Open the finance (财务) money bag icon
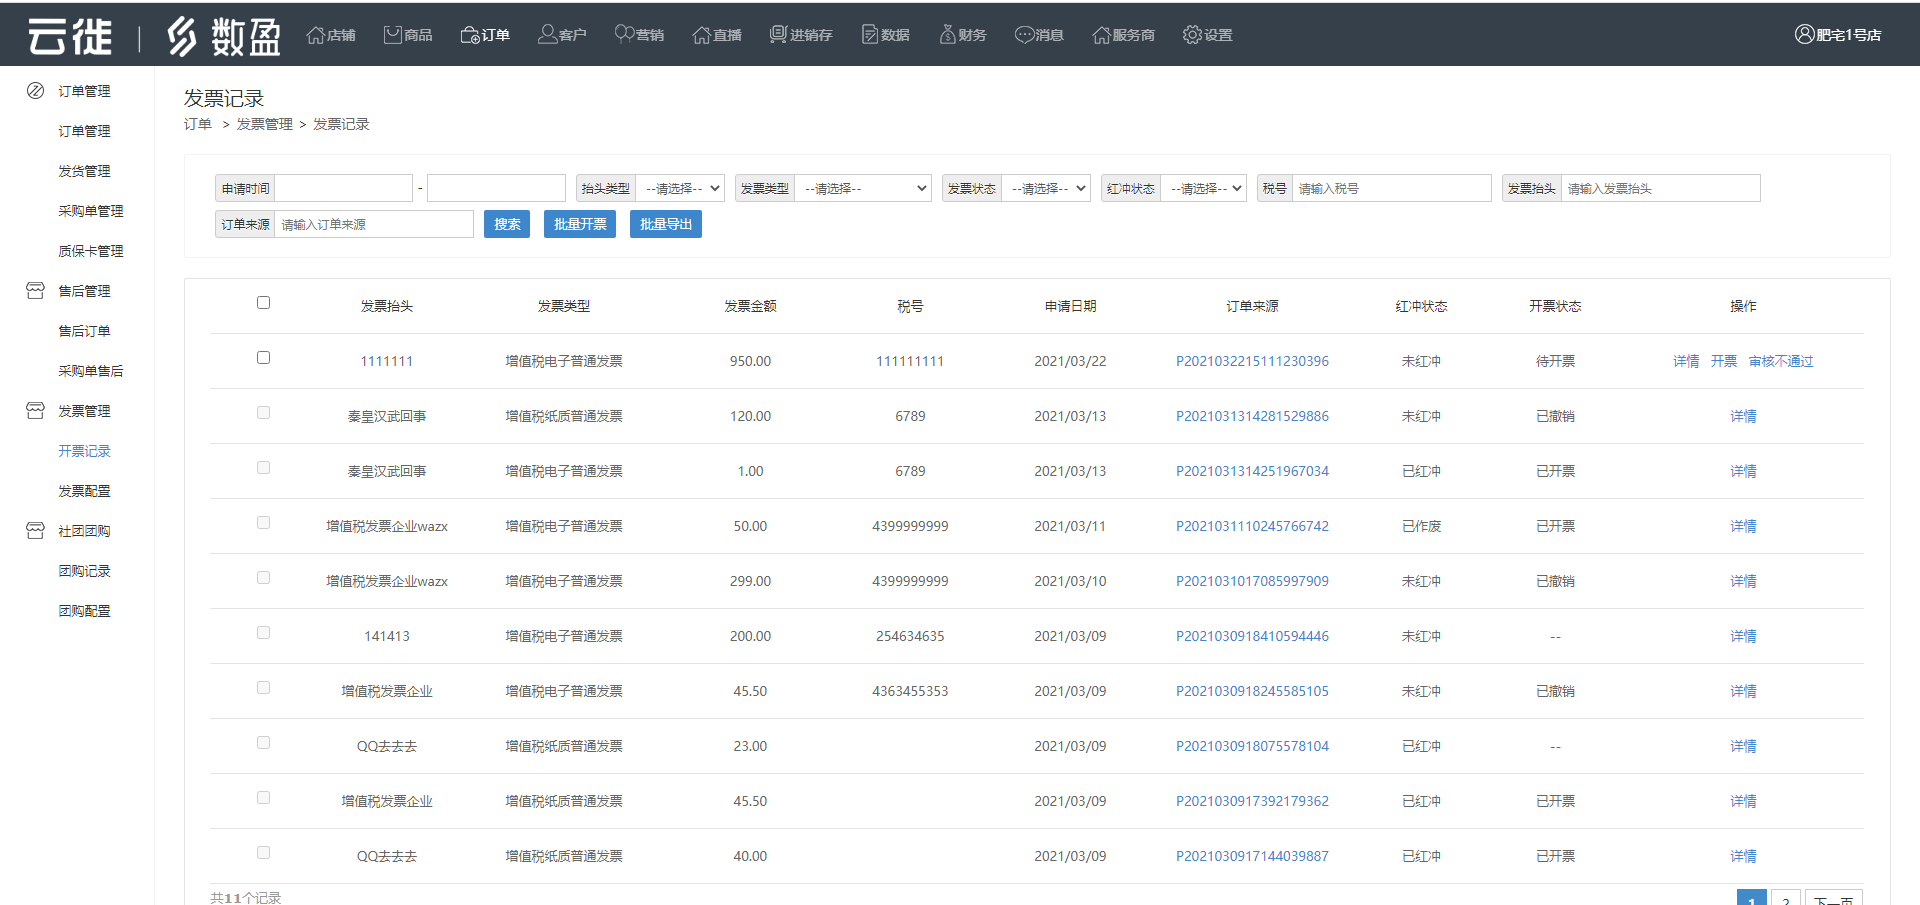This screenshot has width=1920, height=905. [947, 35]
